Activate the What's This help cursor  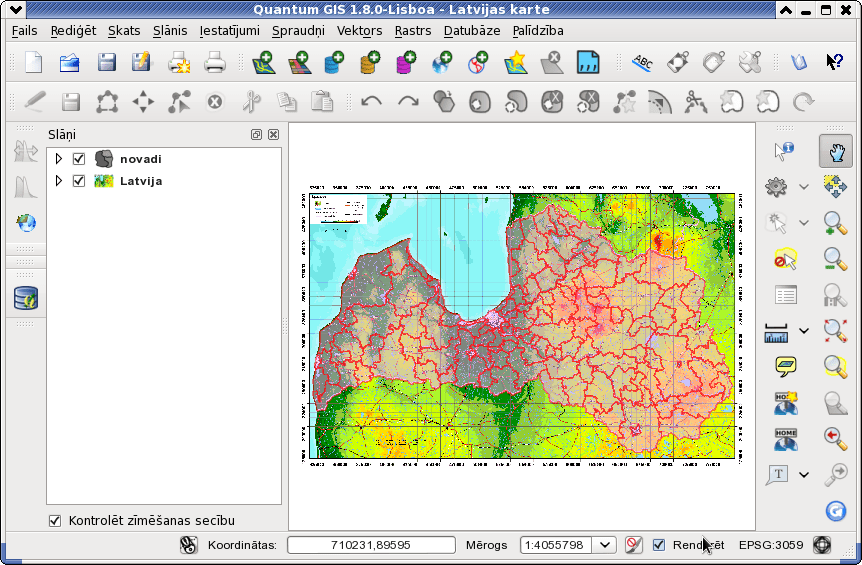[x=834, y=62]
